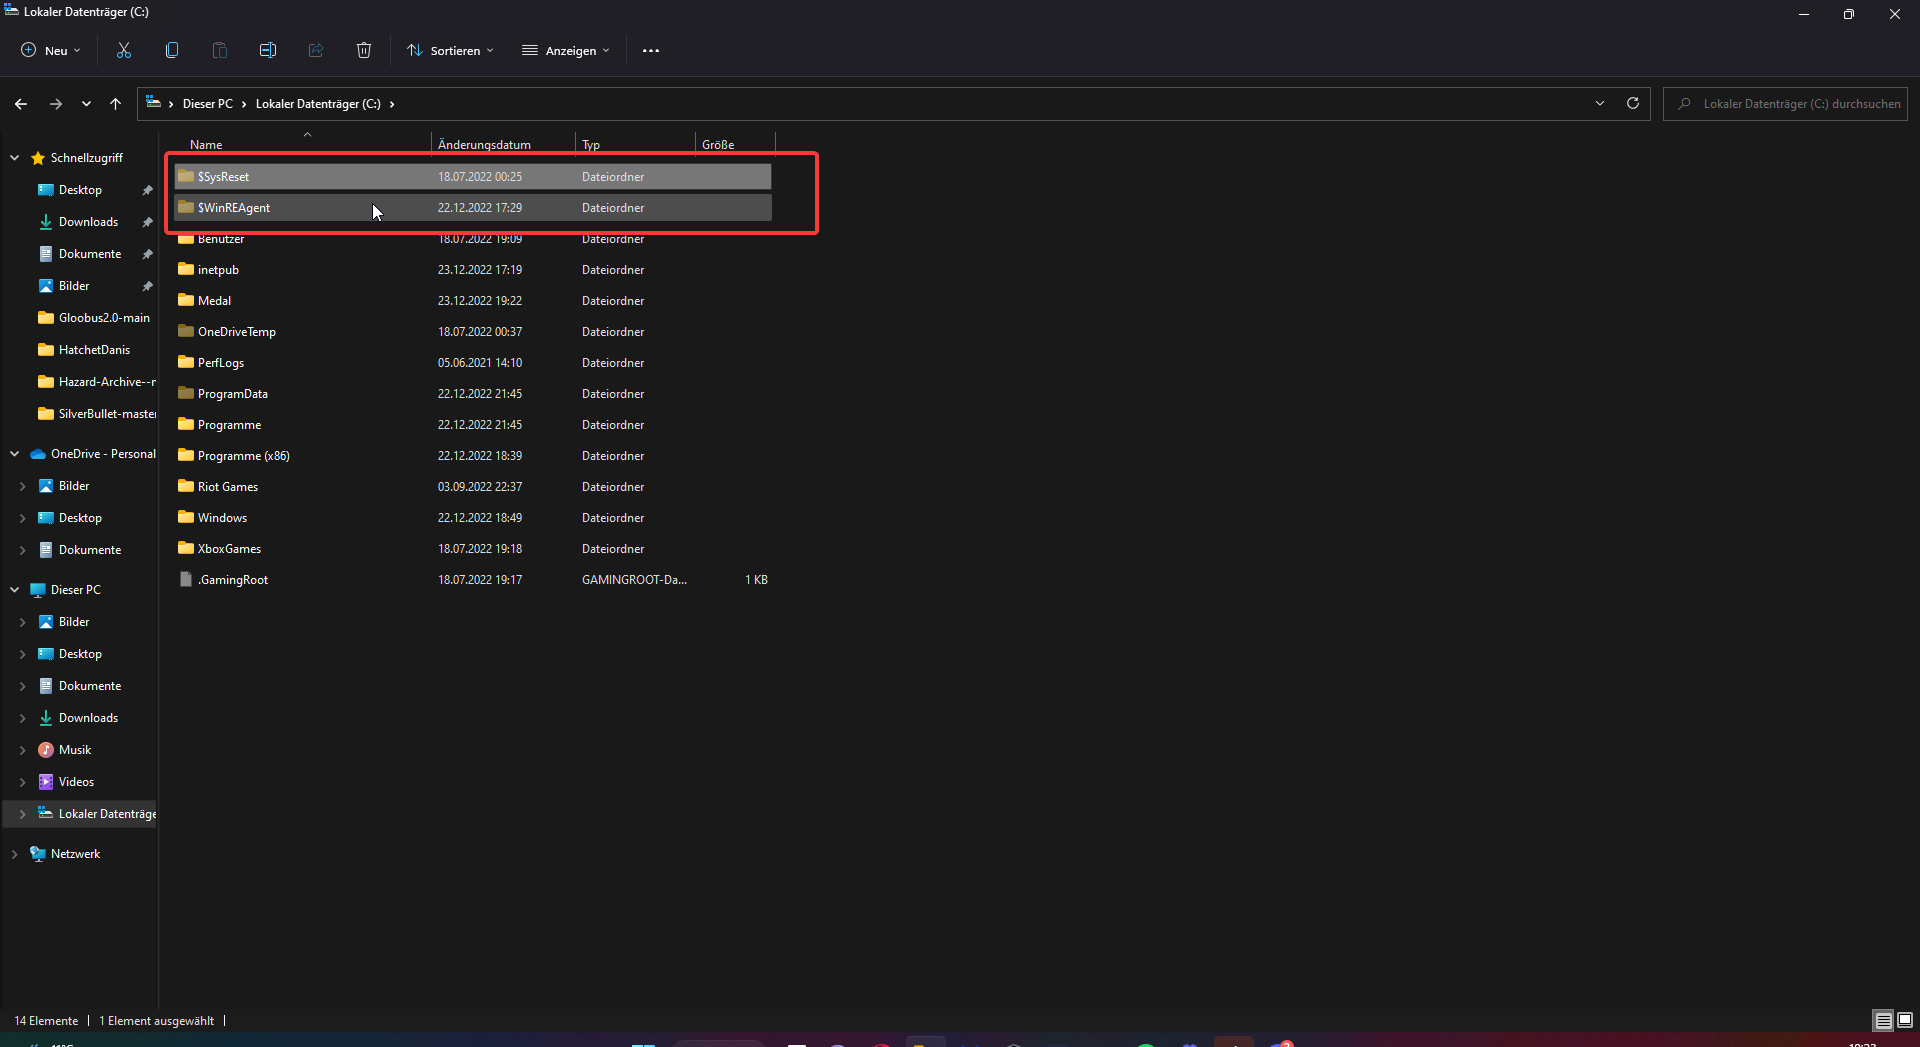Navigate up one directory level
This screenshot has height=1047, width=1920.
(x=116, y=104)
